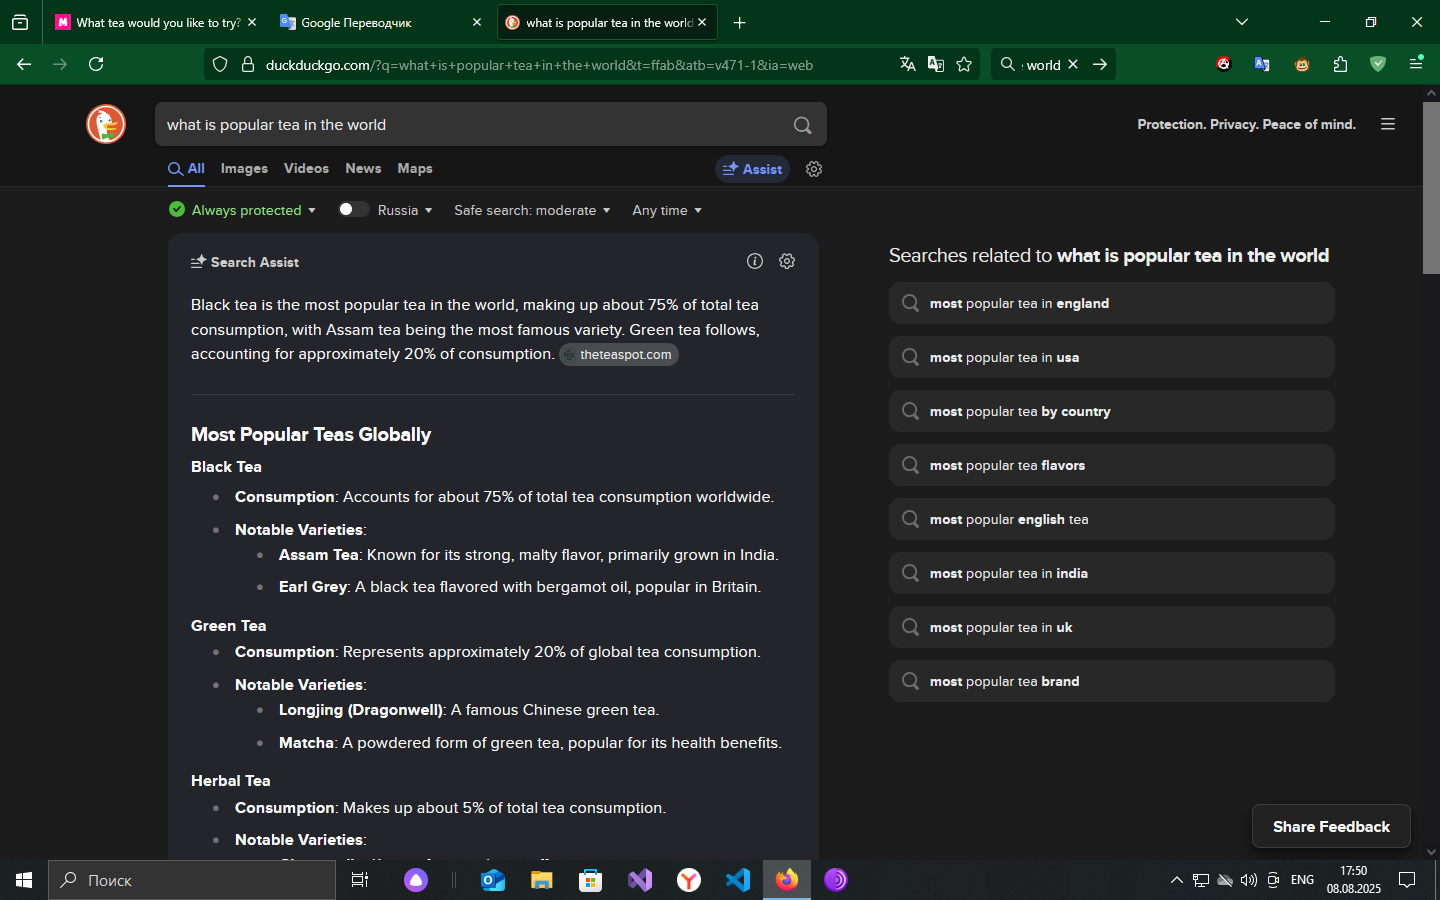Click the page vertical scrollbar thumb

tap(1431, 187)
